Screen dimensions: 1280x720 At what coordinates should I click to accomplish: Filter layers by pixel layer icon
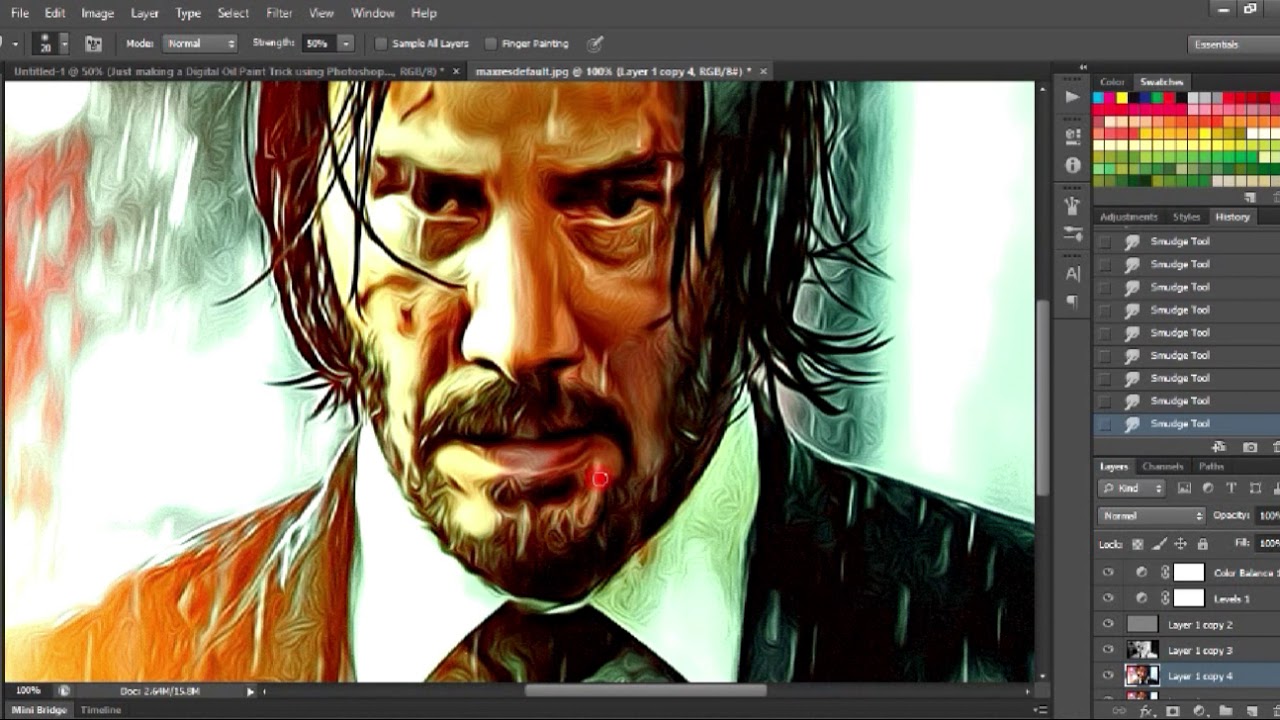tap(1185, 488)
